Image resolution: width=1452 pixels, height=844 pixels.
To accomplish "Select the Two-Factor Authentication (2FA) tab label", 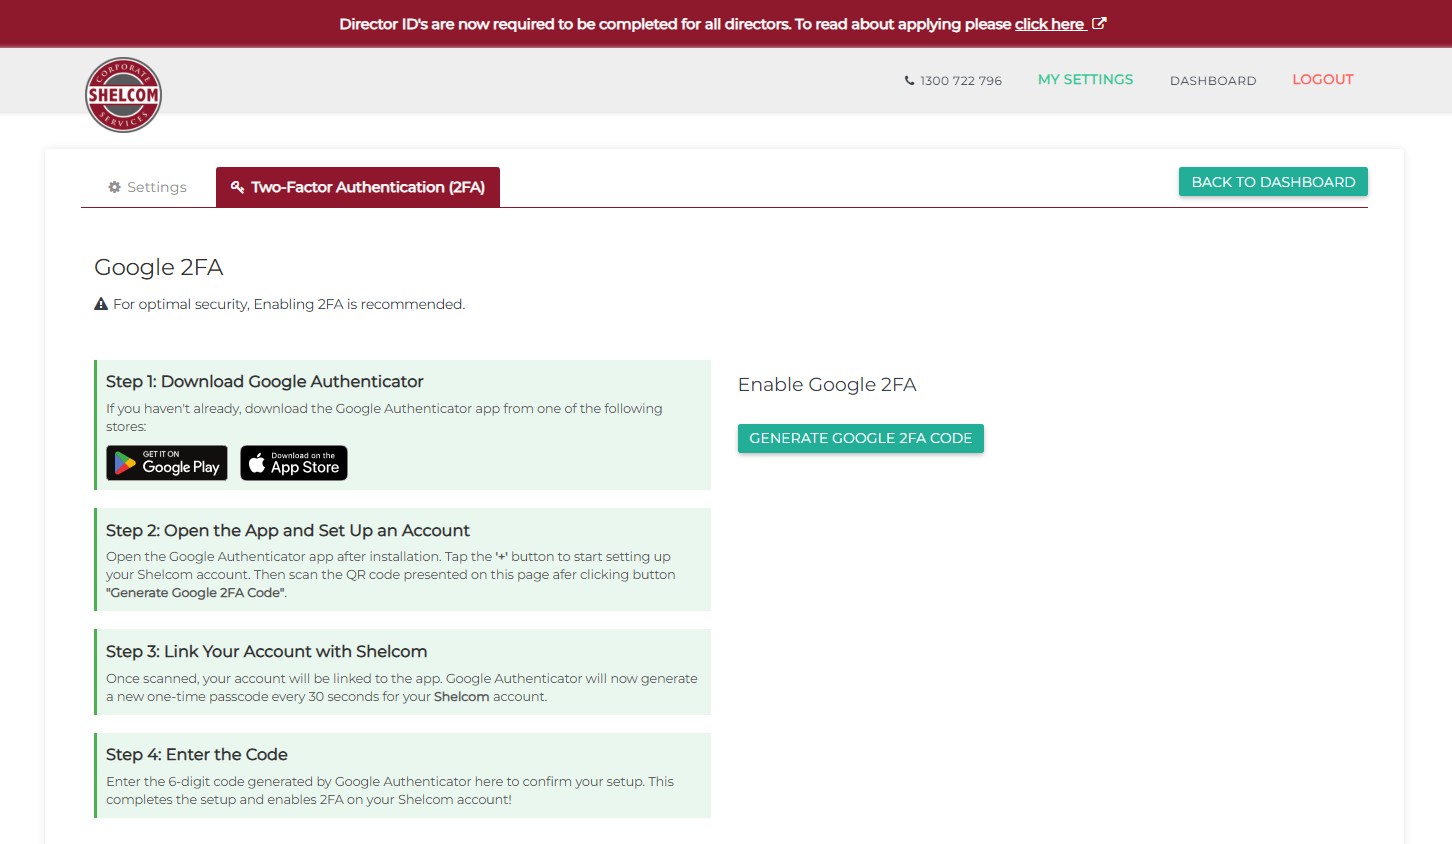I will coord(367,187).
